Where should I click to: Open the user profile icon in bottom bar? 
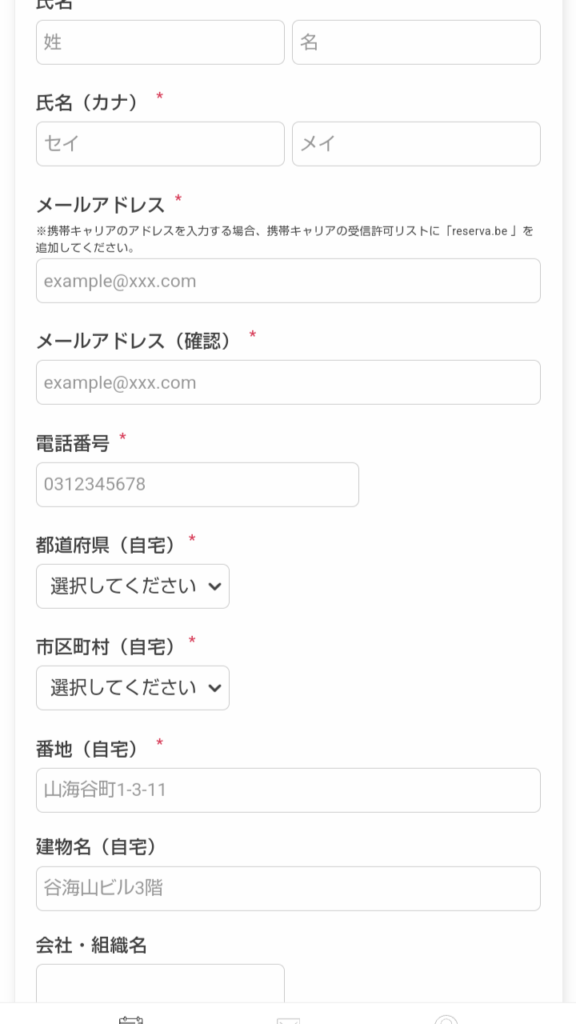[x=446, y=1019]
